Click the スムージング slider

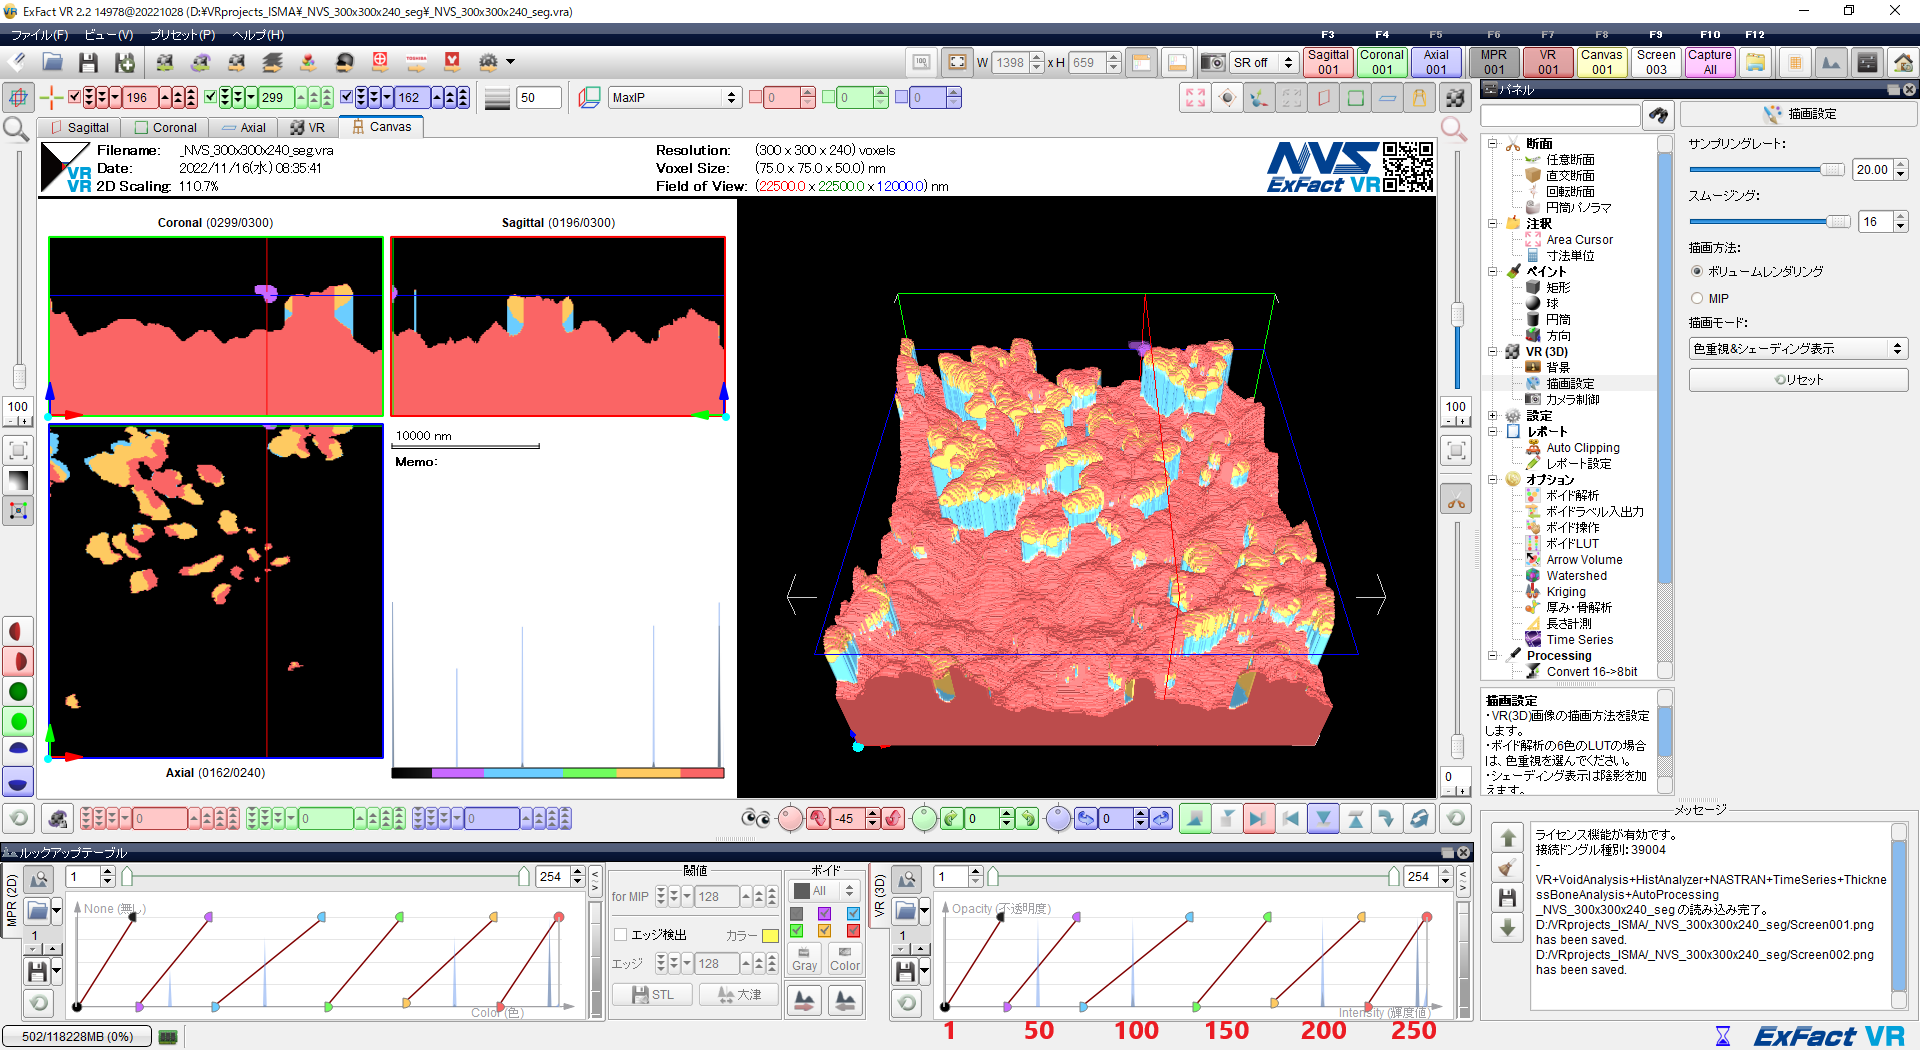(x=1770, y=222)
